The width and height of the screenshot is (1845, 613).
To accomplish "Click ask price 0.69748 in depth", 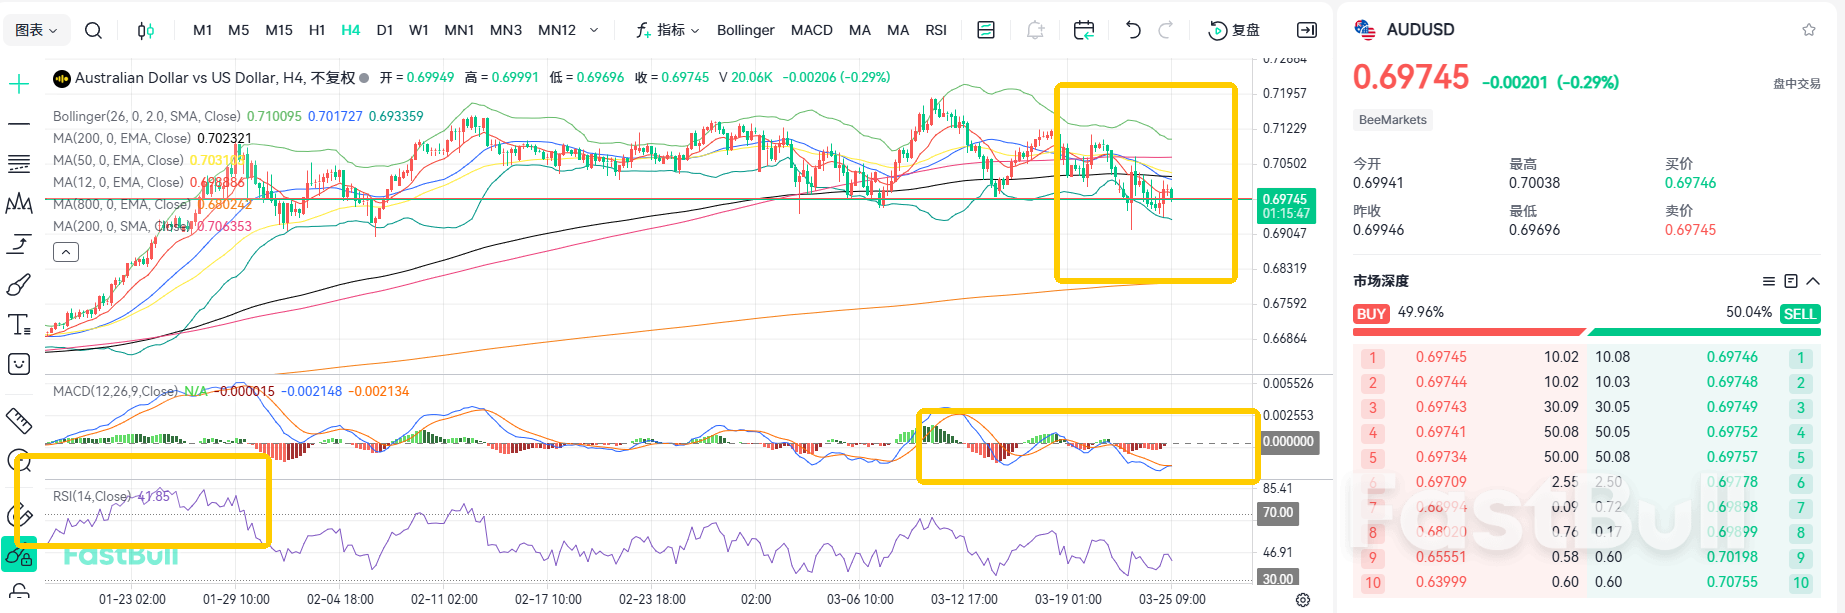I will pos(1732,382).
